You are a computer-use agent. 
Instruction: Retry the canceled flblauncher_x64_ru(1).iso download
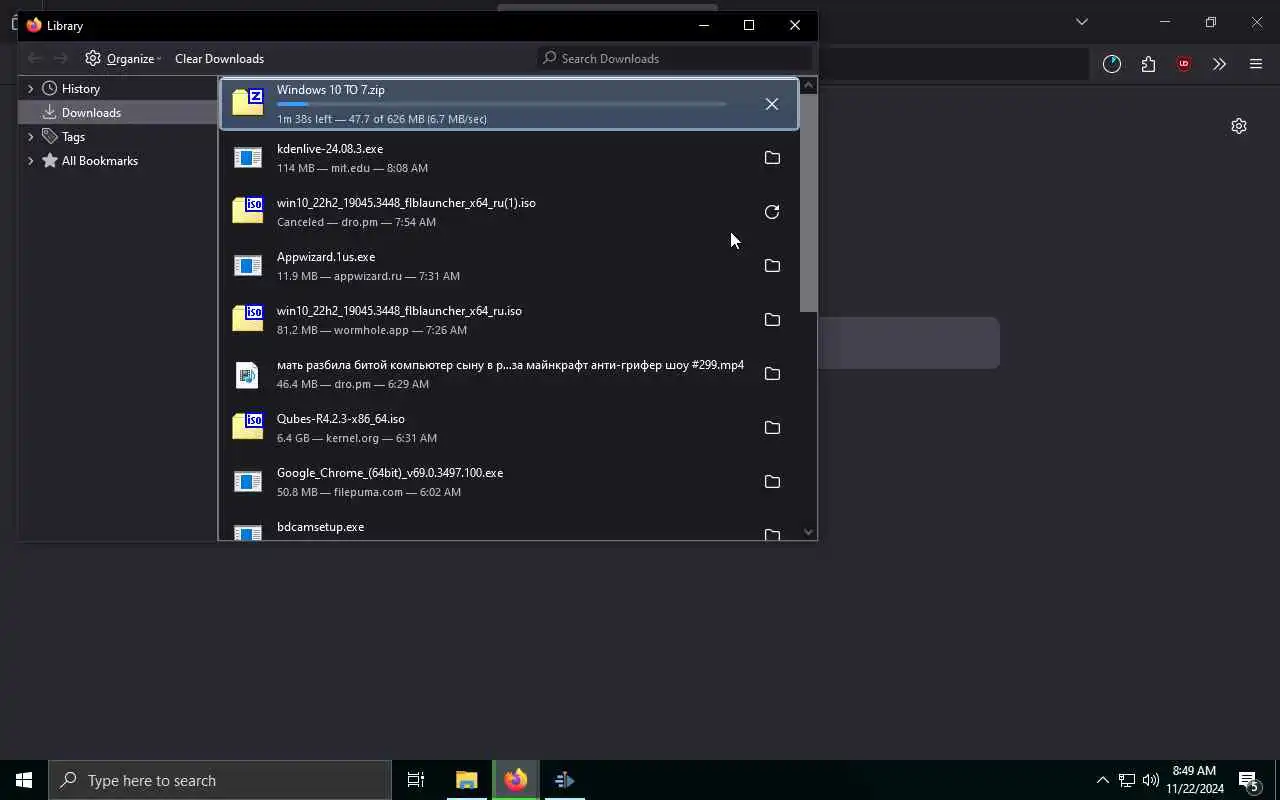(x=772, y=212)
